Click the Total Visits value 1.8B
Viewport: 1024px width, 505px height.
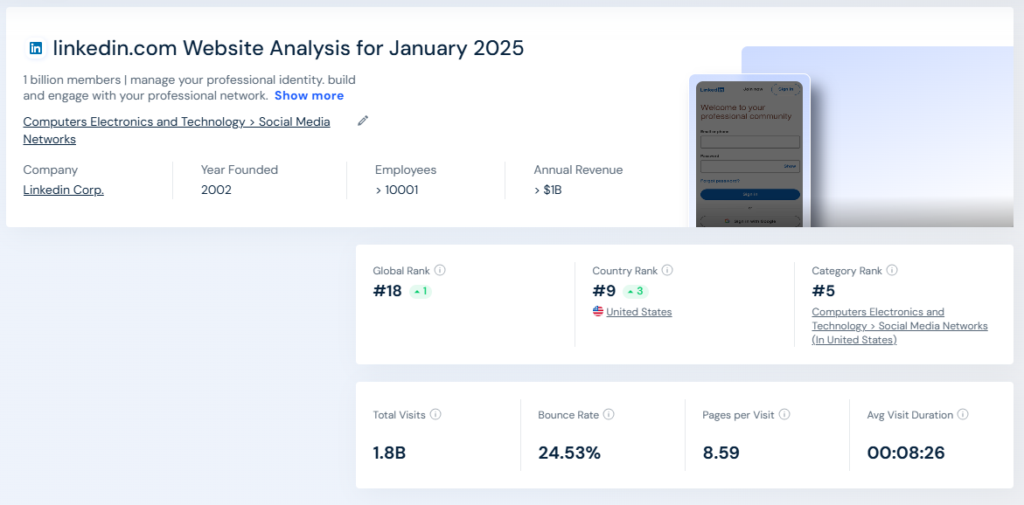click(x=389, y=453)
